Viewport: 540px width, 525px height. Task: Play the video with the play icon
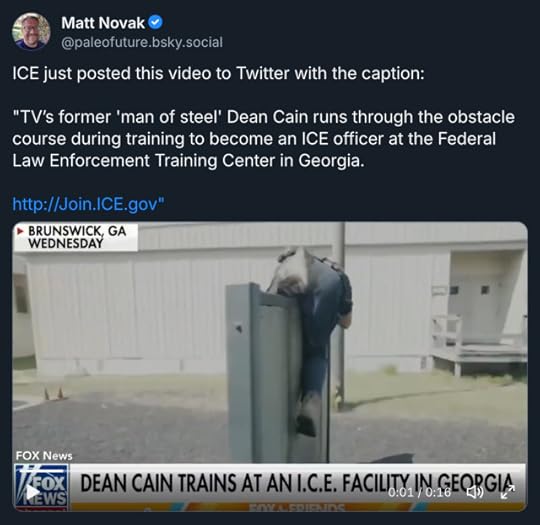[x=33, y=492]
